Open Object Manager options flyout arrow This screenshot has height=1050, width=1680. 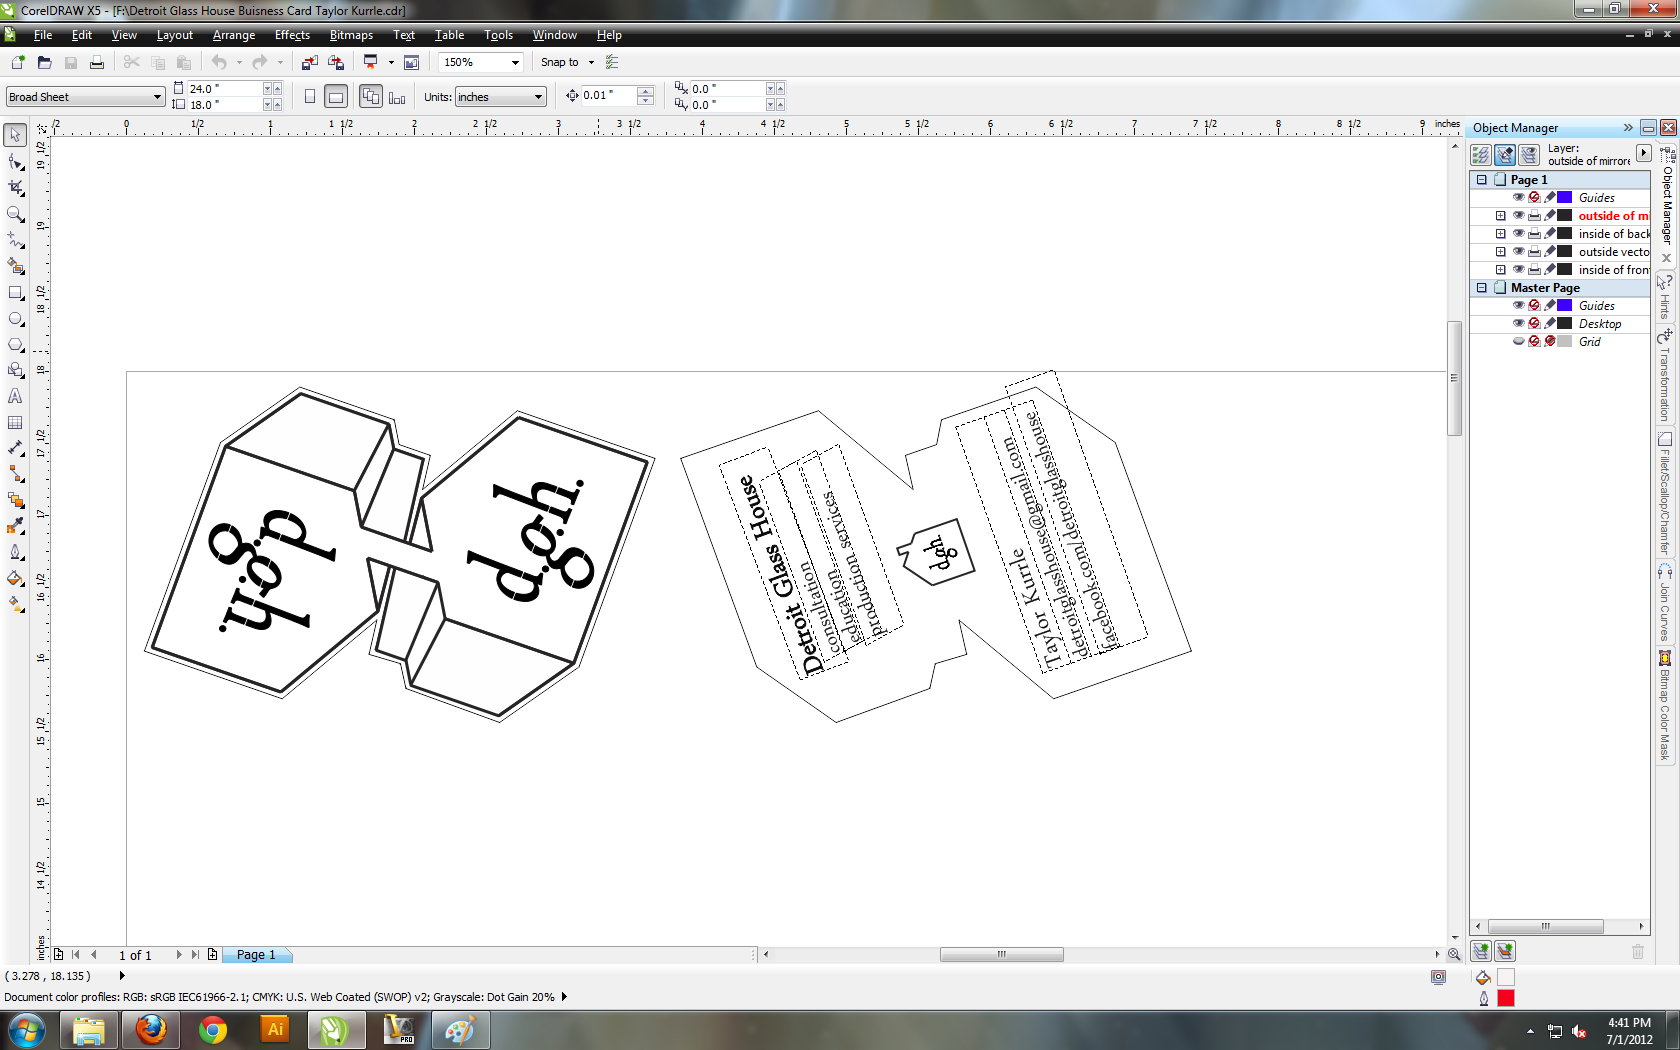coord(1643,153)
